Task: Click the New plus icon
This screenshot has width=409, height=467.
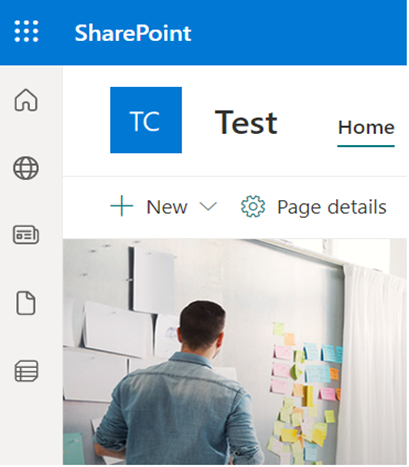Action: (122, 206)
